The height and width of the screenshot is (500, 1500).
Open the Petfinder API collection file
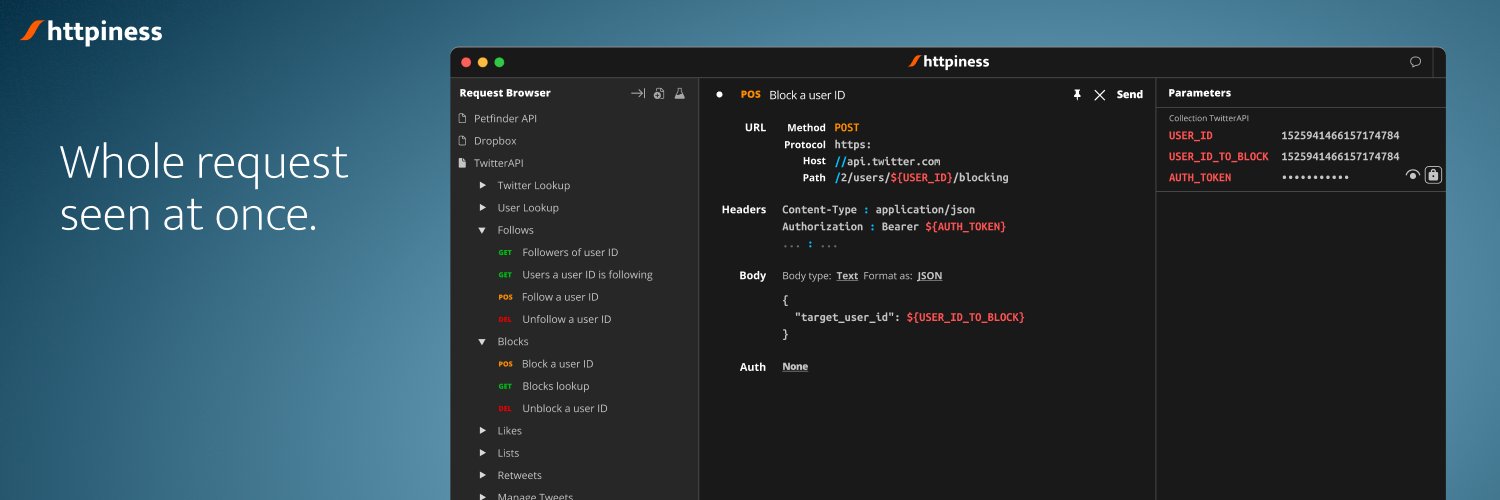click(x=505, y=118)
